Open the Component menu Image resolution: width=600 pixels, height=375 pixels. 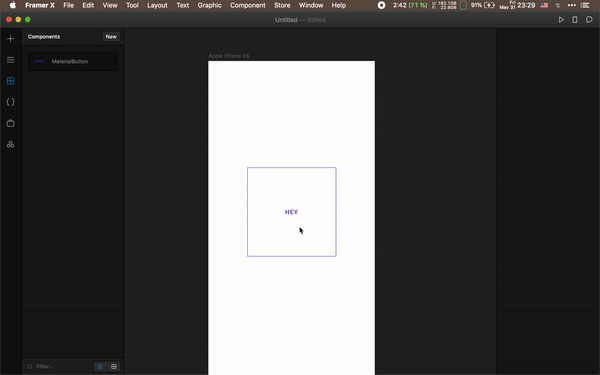coord(248,5)
